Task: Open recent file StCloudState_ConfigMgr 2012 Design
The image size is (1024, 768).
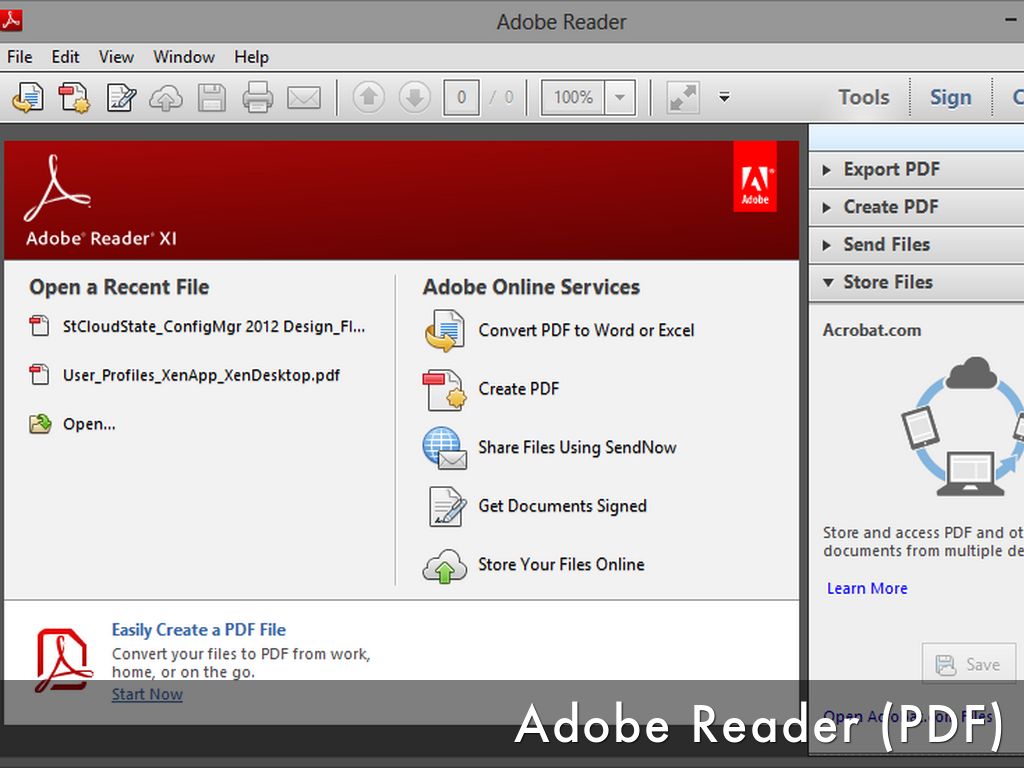Action: (x=214, y=326)
